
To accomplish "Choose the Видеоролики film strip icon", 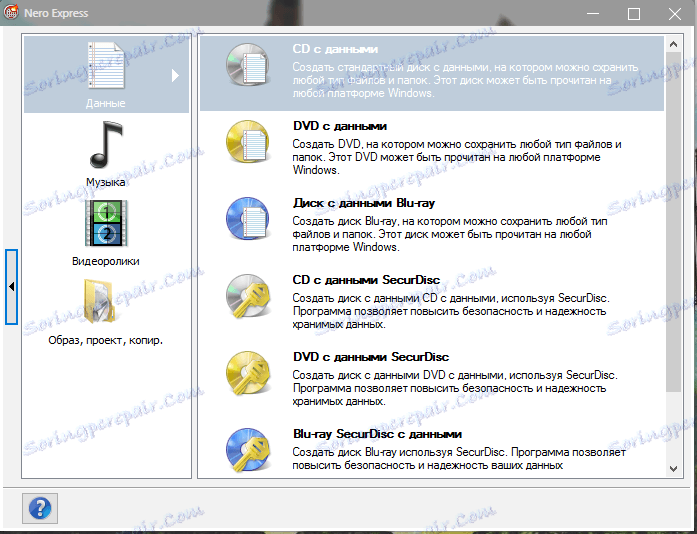I will pyautogui.click(x=106, y=223).
